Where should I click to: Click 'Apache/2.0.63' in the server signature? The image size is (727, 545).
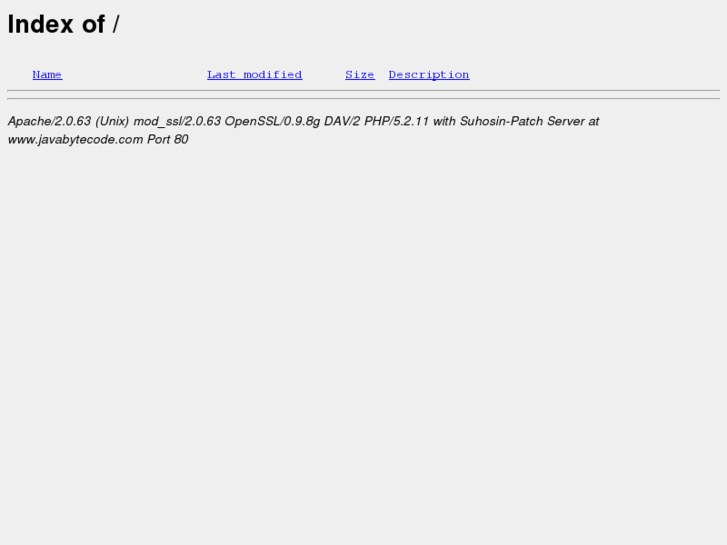click(x=49, y=121)
